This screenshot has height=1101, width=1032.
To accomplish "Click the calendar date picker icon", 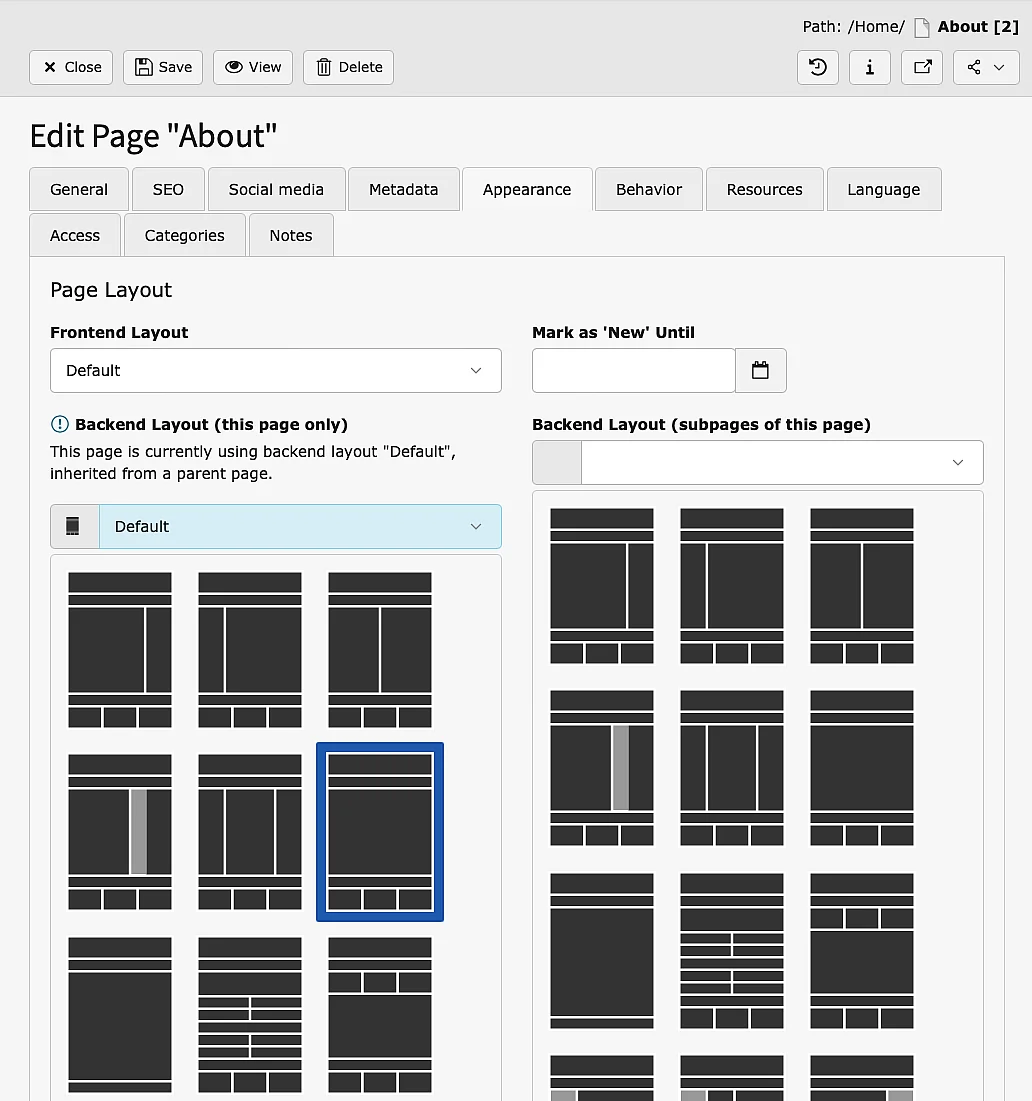I will [760, 371].
